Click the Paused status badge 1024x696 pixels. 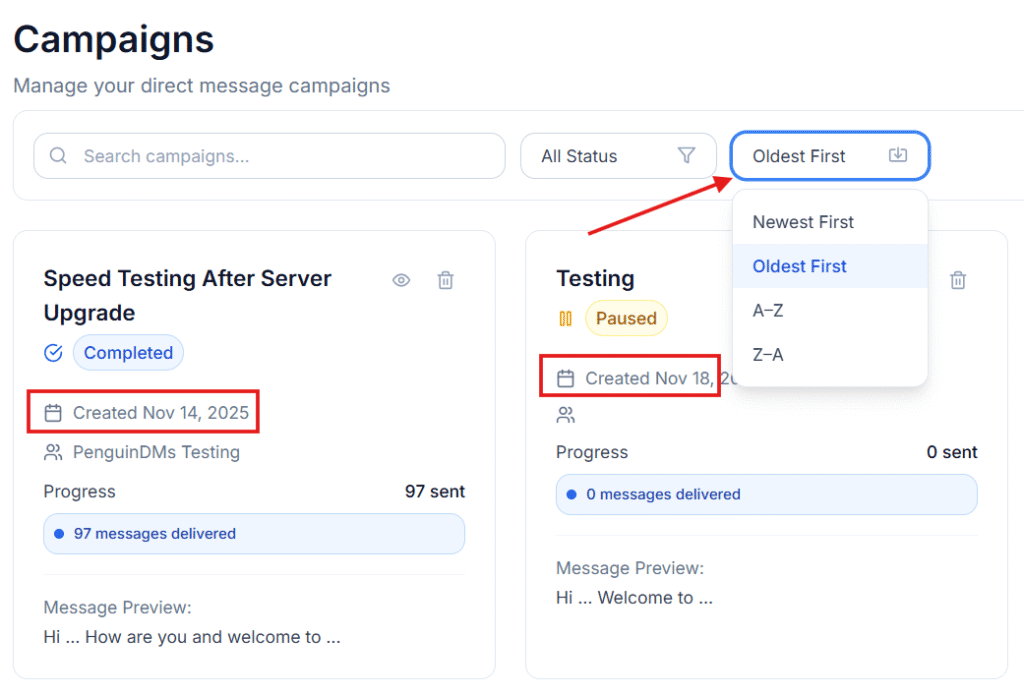click(626, 319)
